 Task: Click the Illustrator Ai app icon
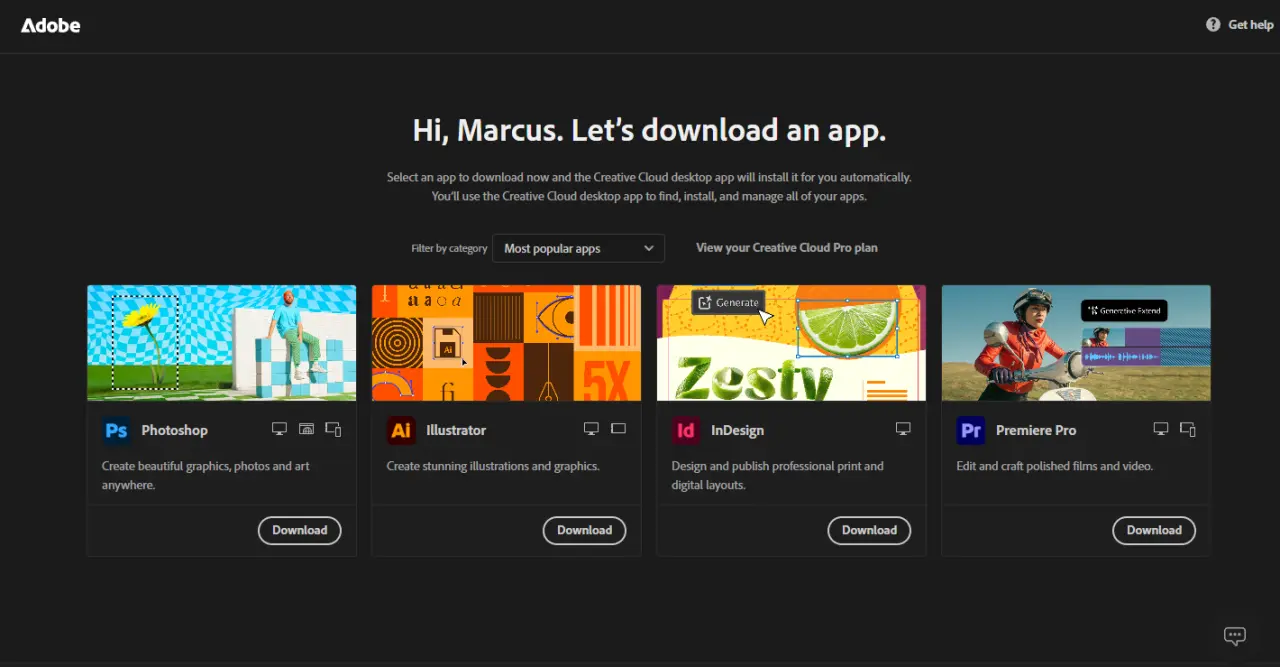(x=401, y=431)
